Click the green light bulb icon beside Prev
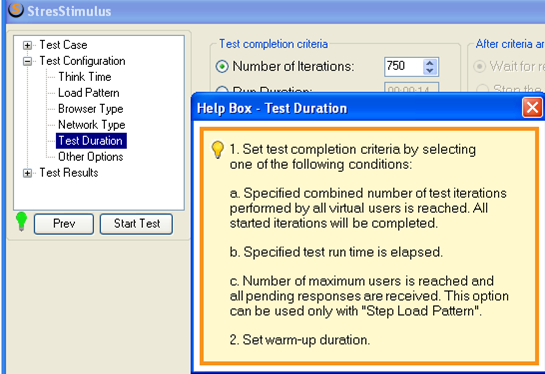This screenshot has height=374, width=545. tap(22, 221)
